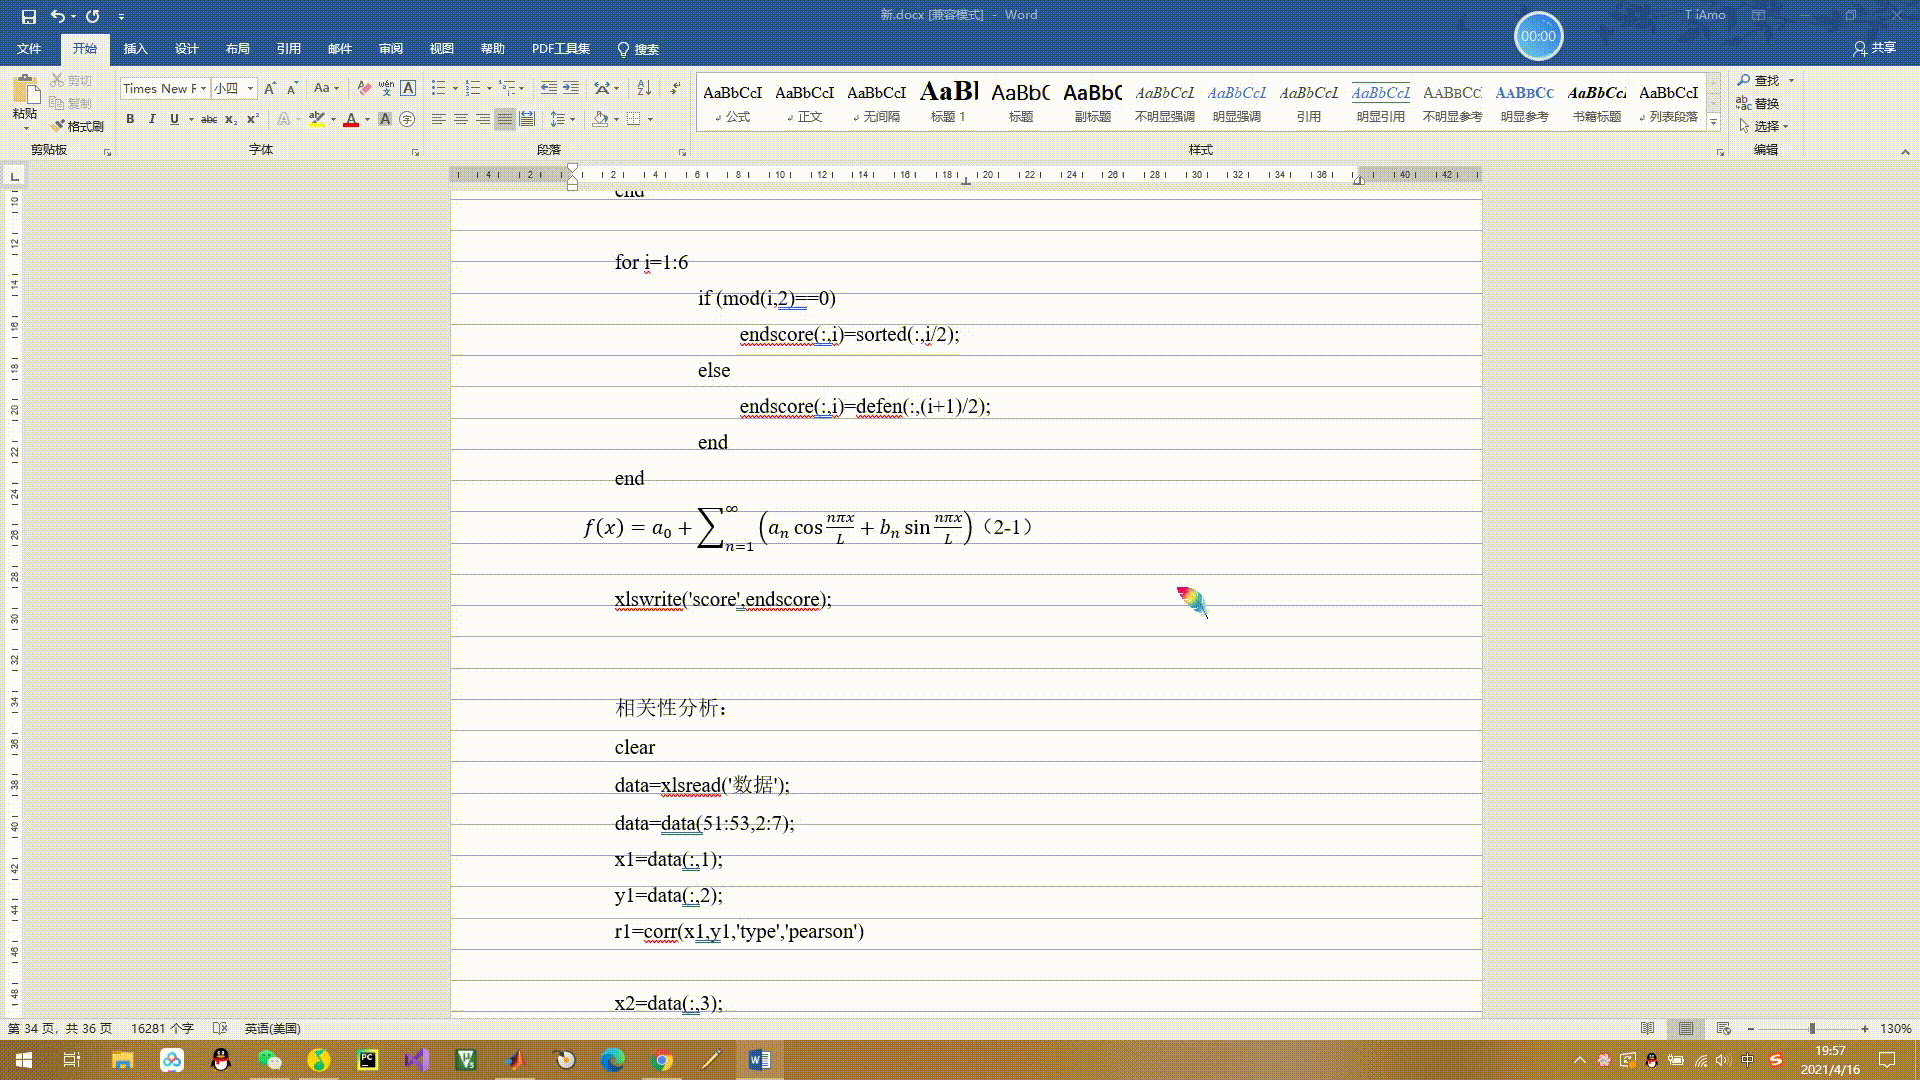Image resolution: width=1920 pixels, height=1080 pixels.
Task: Toggle Italic formatting
Action: point(152,119)
